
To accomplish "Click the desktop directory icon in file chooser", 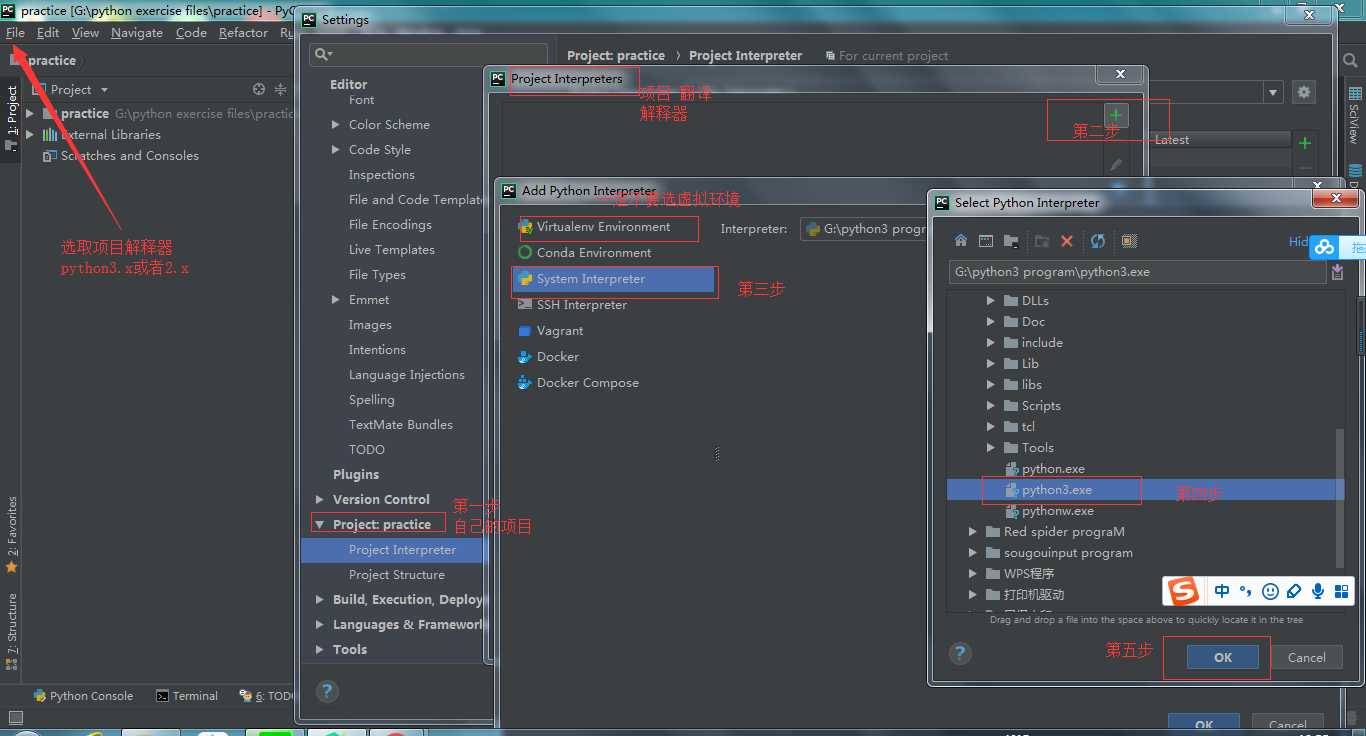I will (986, 241).
